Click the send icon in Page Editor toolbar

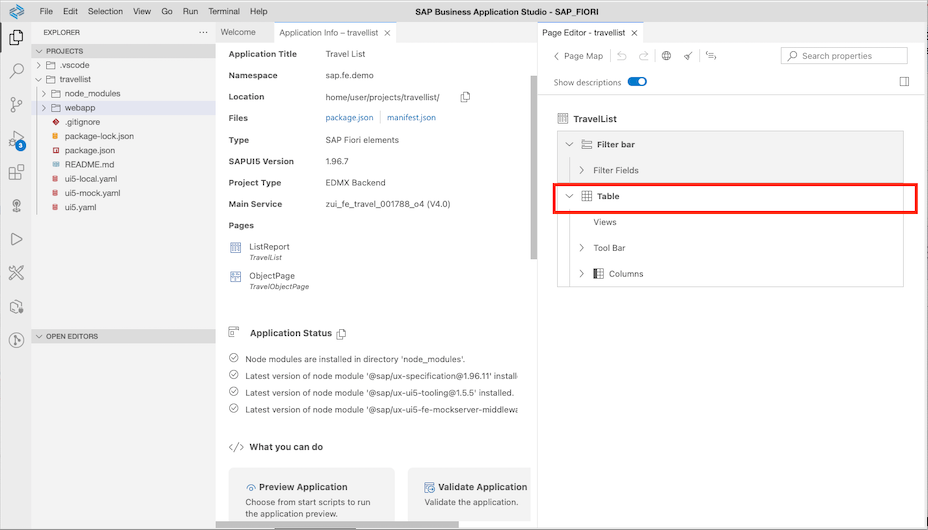point(688,56)
